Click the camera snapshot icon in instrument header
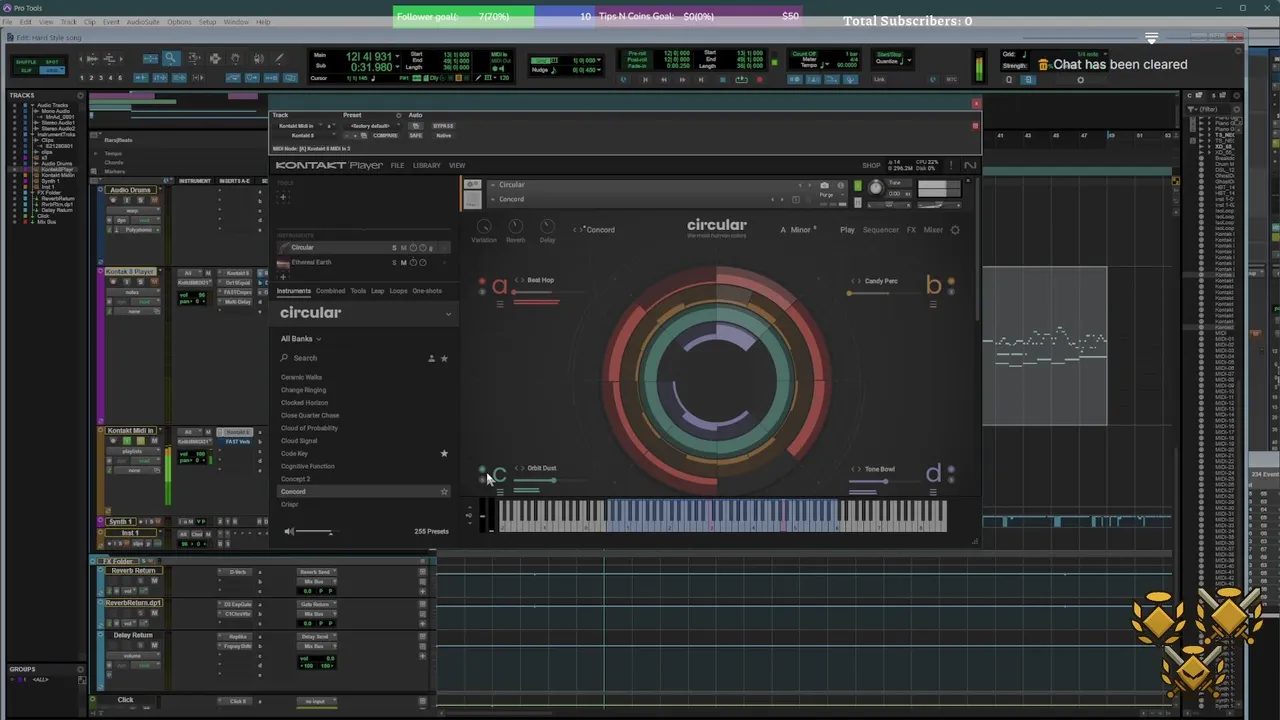Image resolution: width=1280 pixels, height=720 pixels. (x=824, y=185)
